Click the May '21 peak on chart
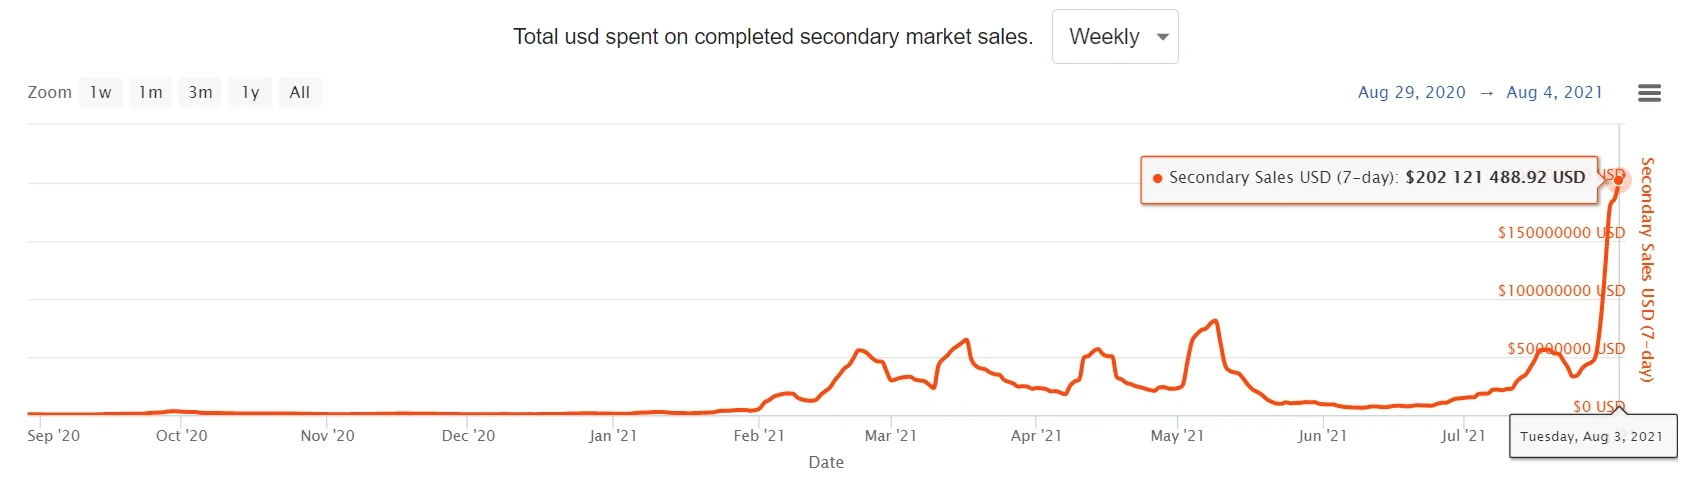This screenshot has width=1696, height=481. click(1214, 321)
